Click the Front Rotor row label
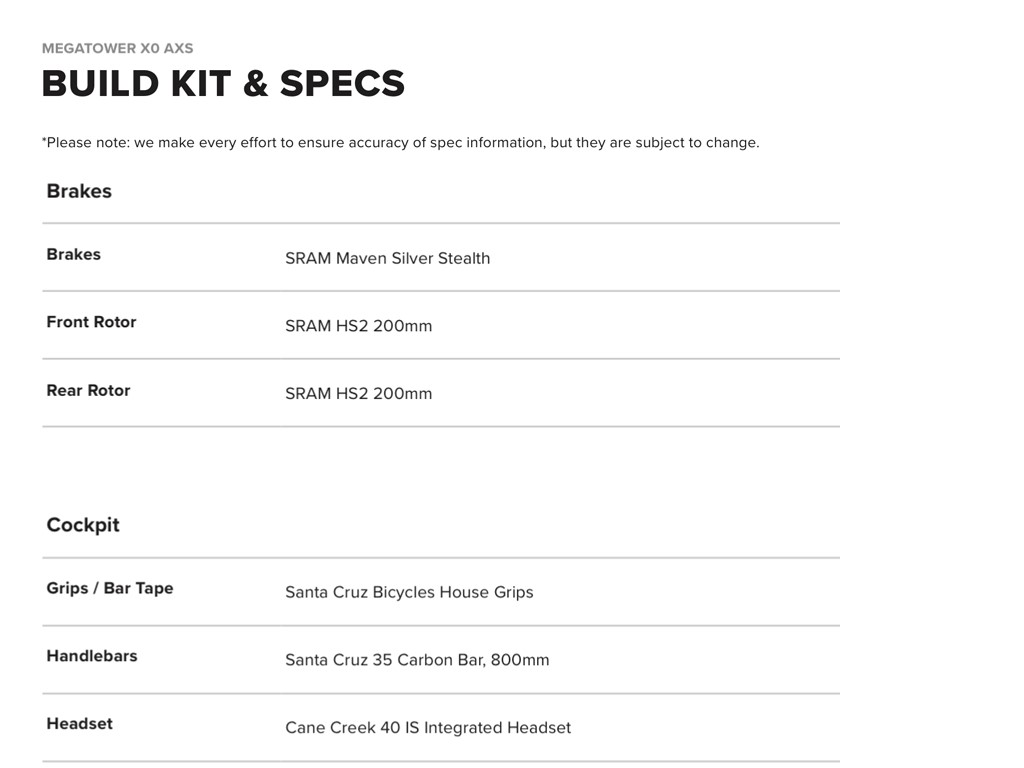The width and height of the screenshot is (1024, 768). 91,322
